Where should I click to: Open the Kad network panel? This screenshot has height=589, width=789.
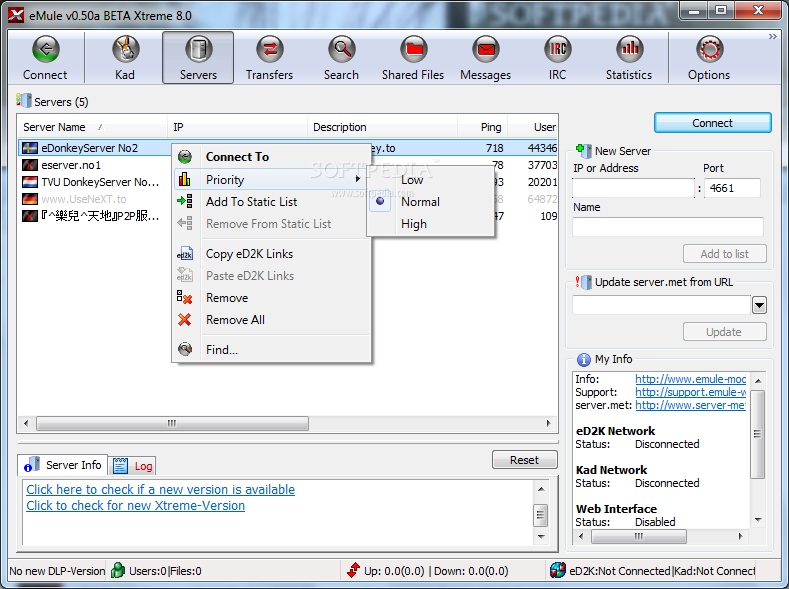coord(125,57)
